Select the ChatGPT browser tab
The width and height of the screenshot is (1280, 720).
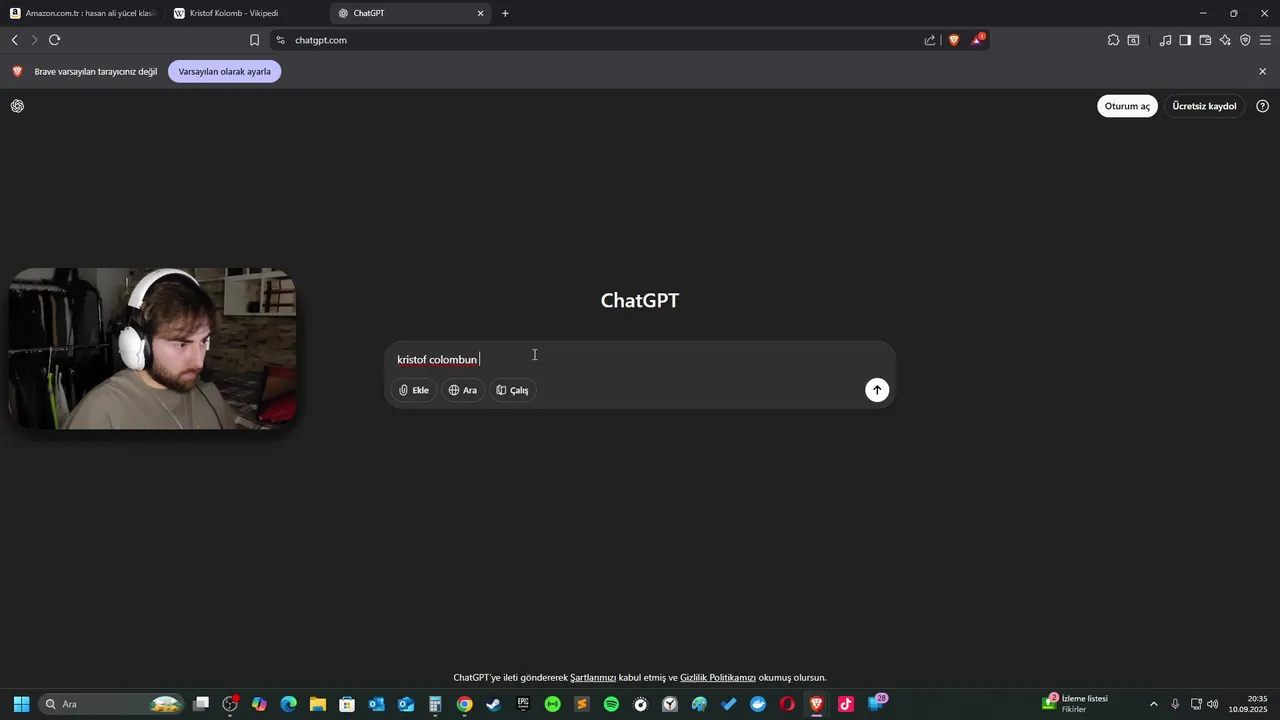[410, 13]
